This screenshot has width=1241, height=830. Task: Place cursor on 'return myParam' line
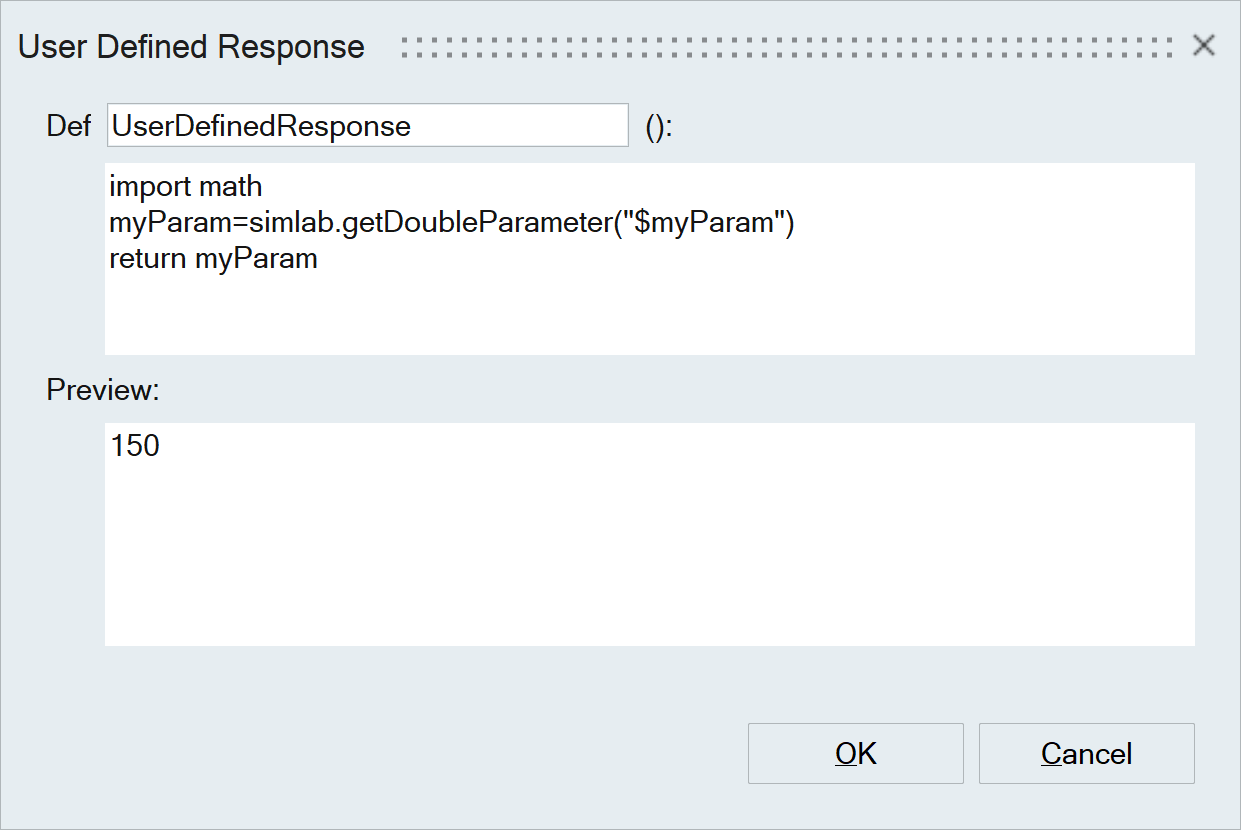click(213, 259)
